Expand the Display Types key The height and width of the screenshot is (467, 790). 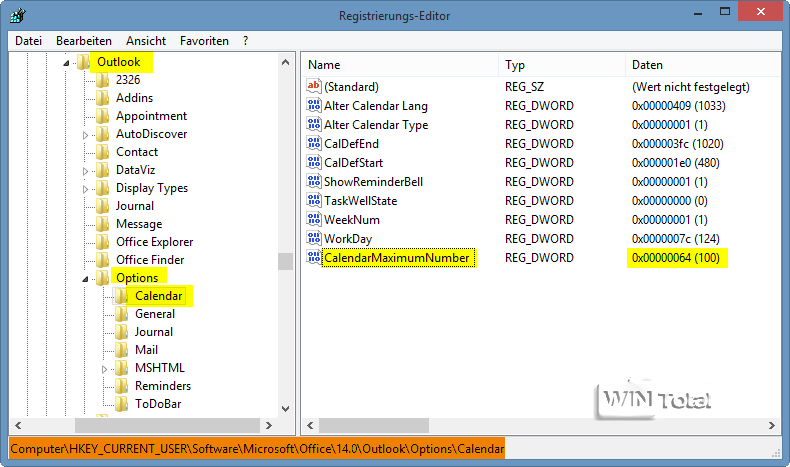click(x=85, y=189)
